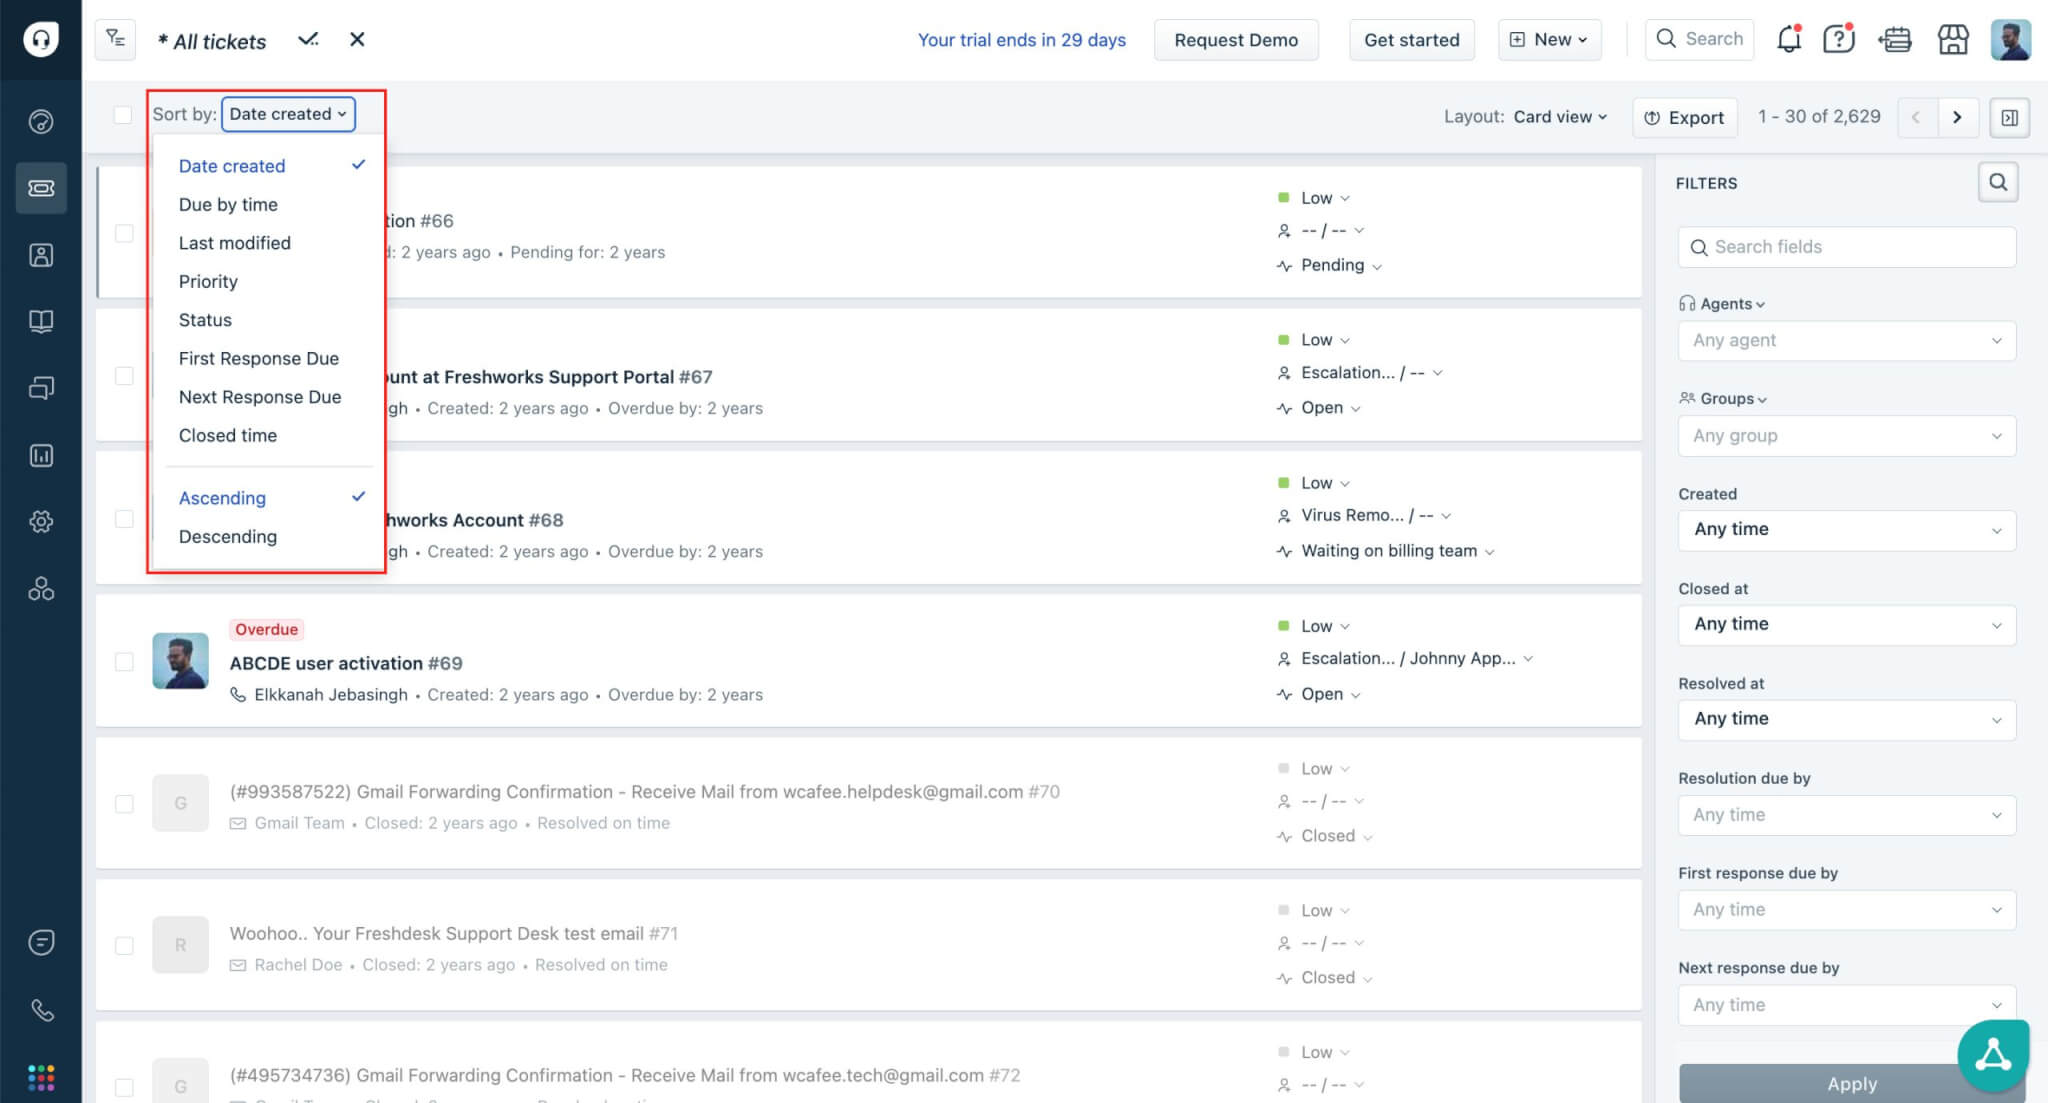Open the Created Any time dropdown
The width and height of the screenshot is (2048, 1103).
(1845, 530)
